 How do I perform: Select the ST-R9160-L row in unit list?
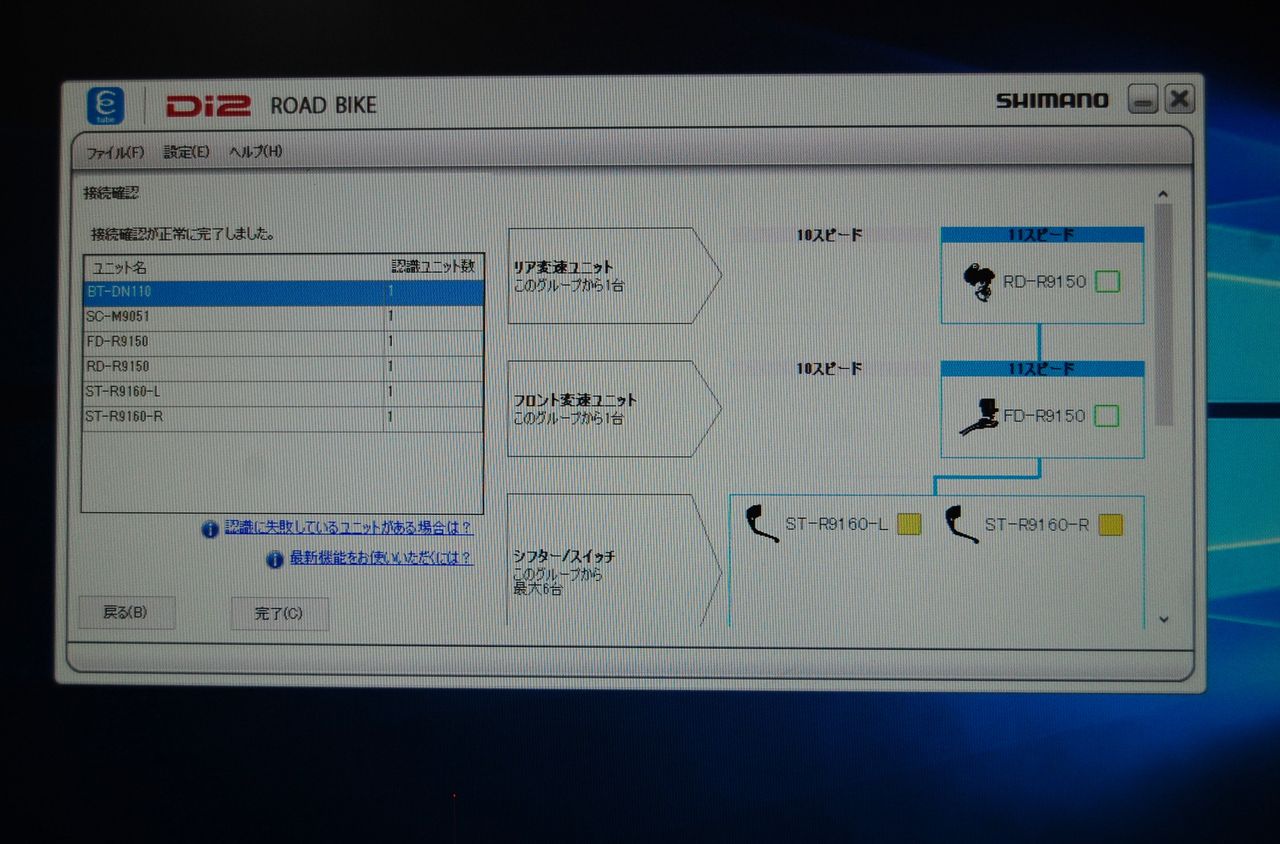[283, 392]
